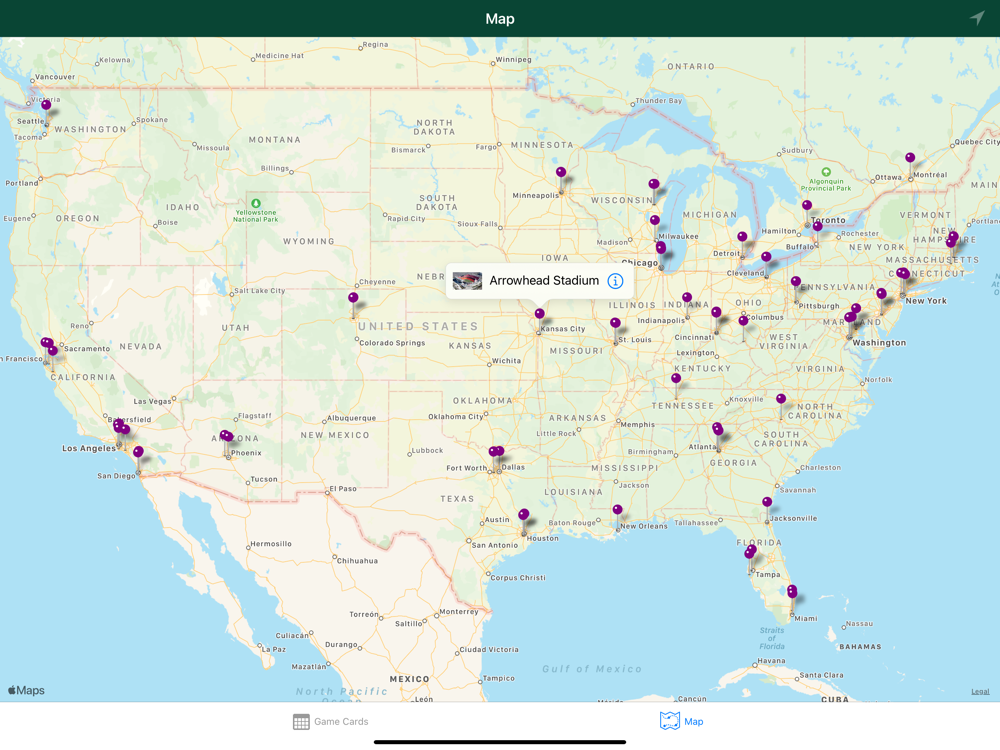Tap the Kansas City label
1000x750 pixels.
(562, 329)
